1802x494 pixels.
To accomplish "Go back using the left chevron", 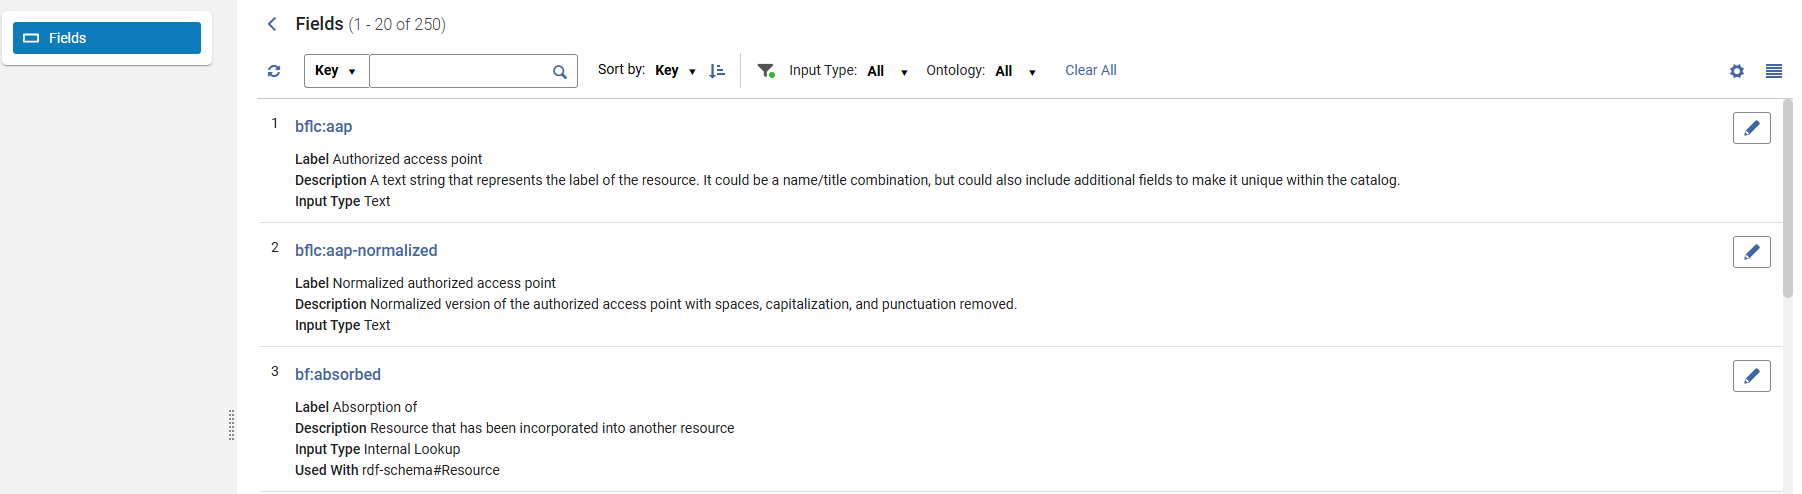I will (272, 24).
